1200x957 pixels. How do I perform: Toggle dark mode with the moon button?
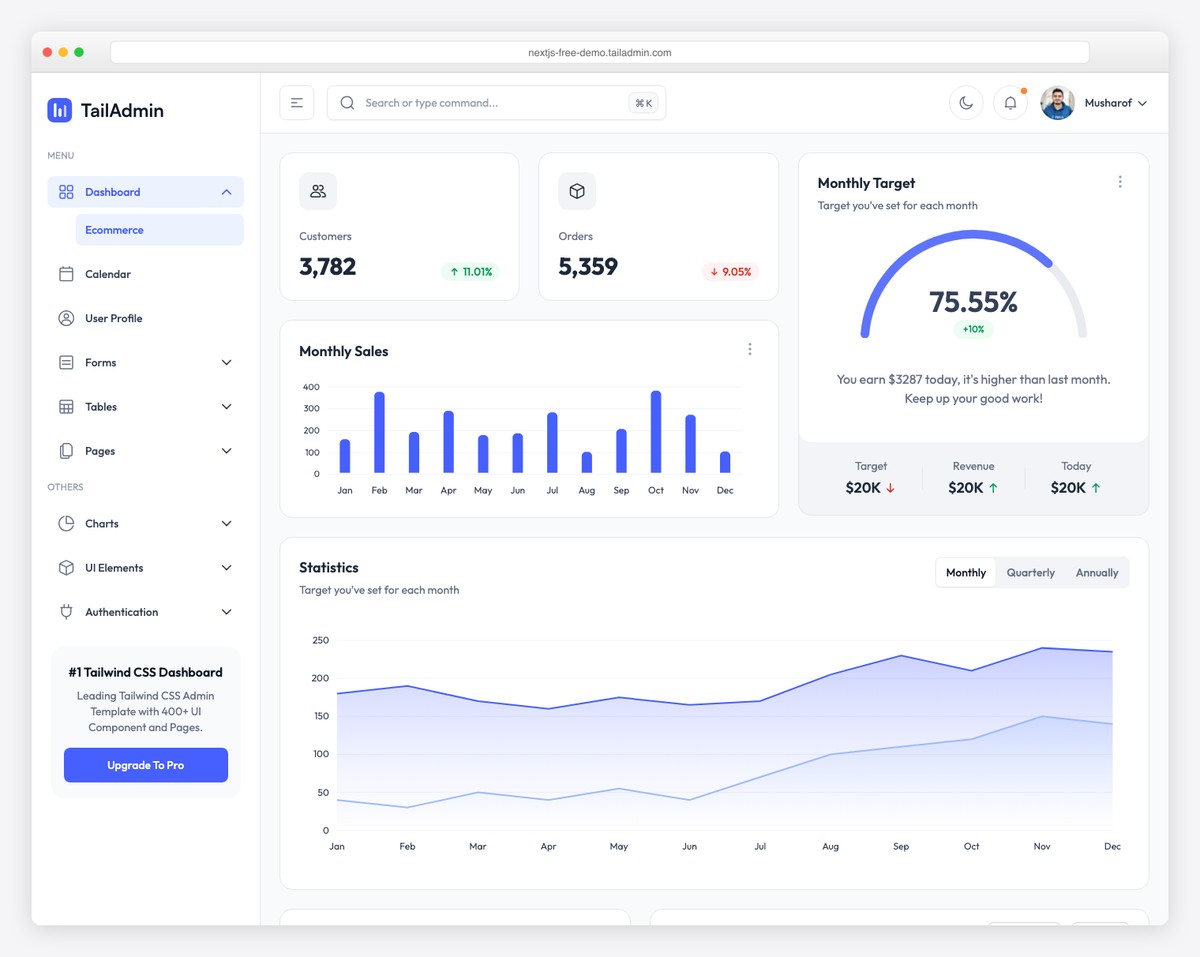965,102
